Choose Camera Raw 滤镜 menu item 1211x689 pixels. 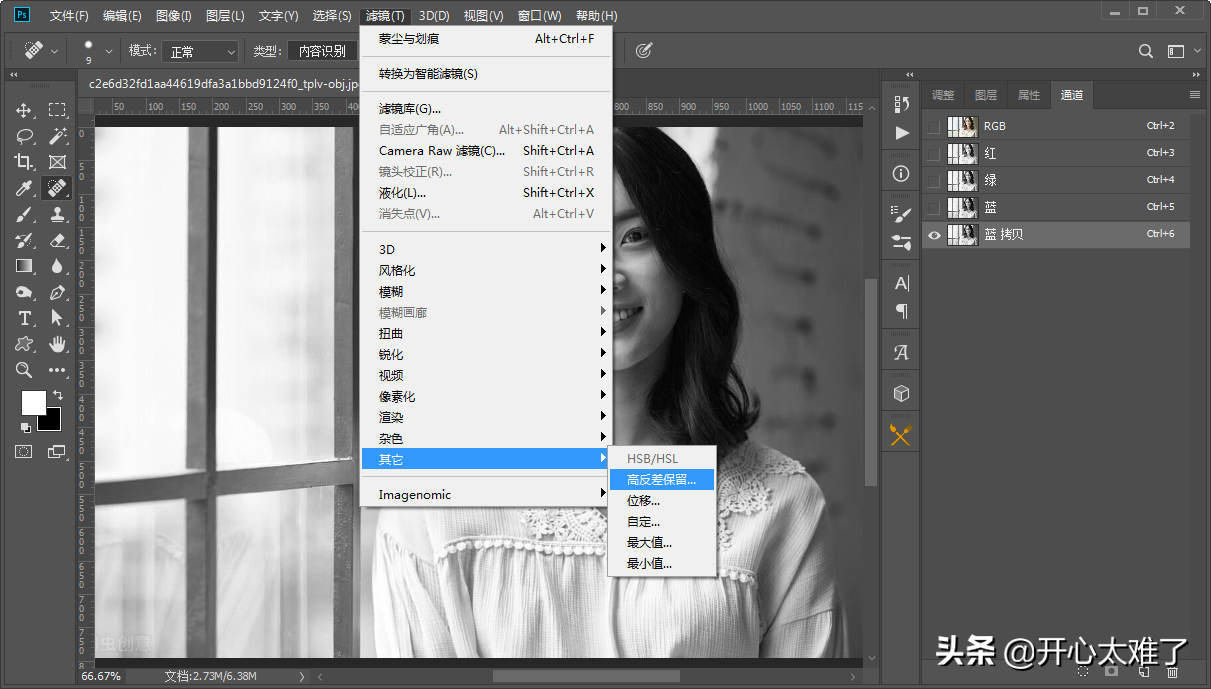pyautogui.click(x=486, y=150)
